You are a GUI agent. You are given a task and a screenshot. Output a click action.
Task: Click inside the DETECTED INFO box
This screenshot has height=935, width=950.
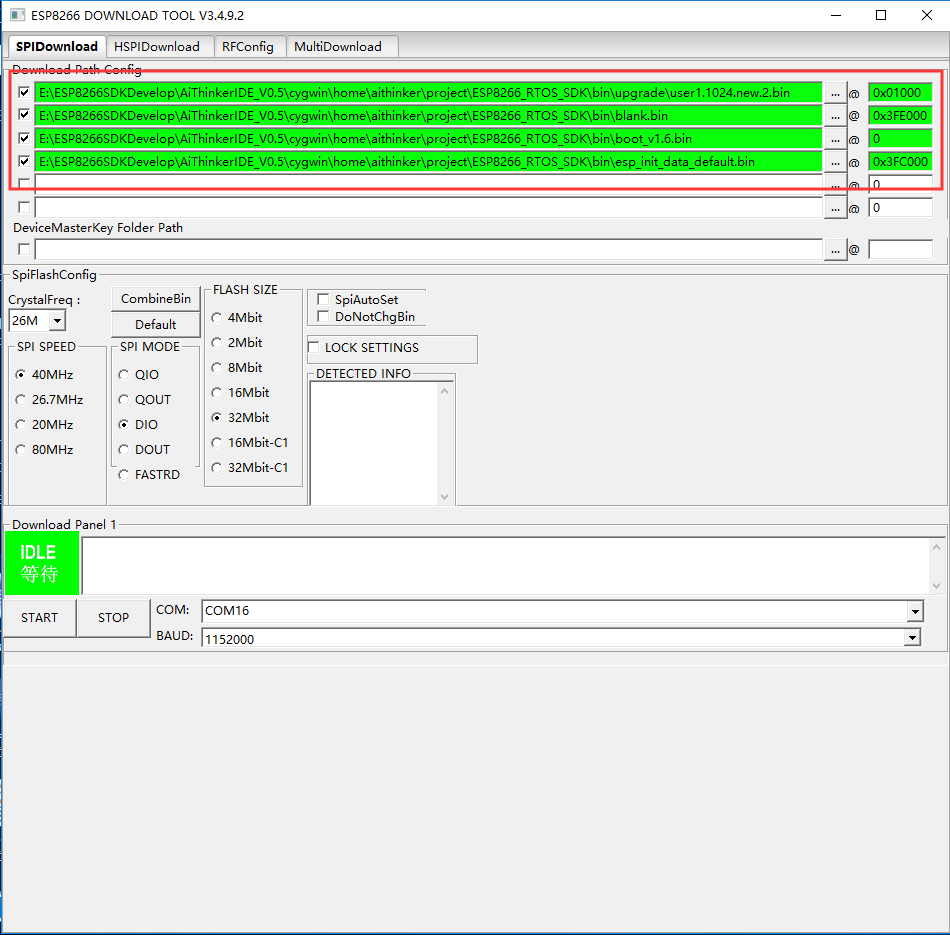[x=374, y=442]
